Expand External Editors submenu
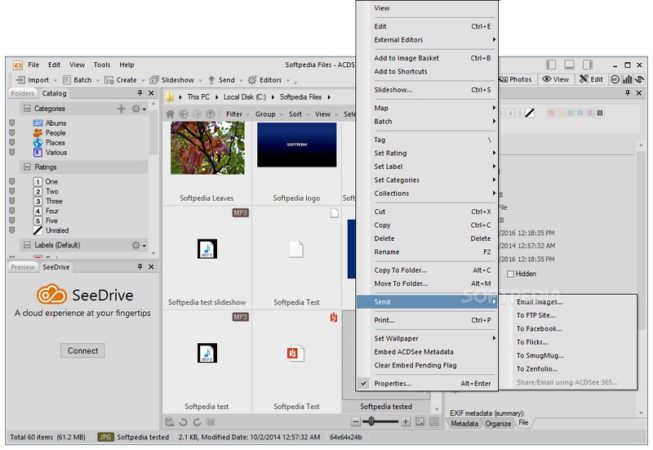Image resolution: width=653 pixels, height=450 pixels. [x=427, y=40]
